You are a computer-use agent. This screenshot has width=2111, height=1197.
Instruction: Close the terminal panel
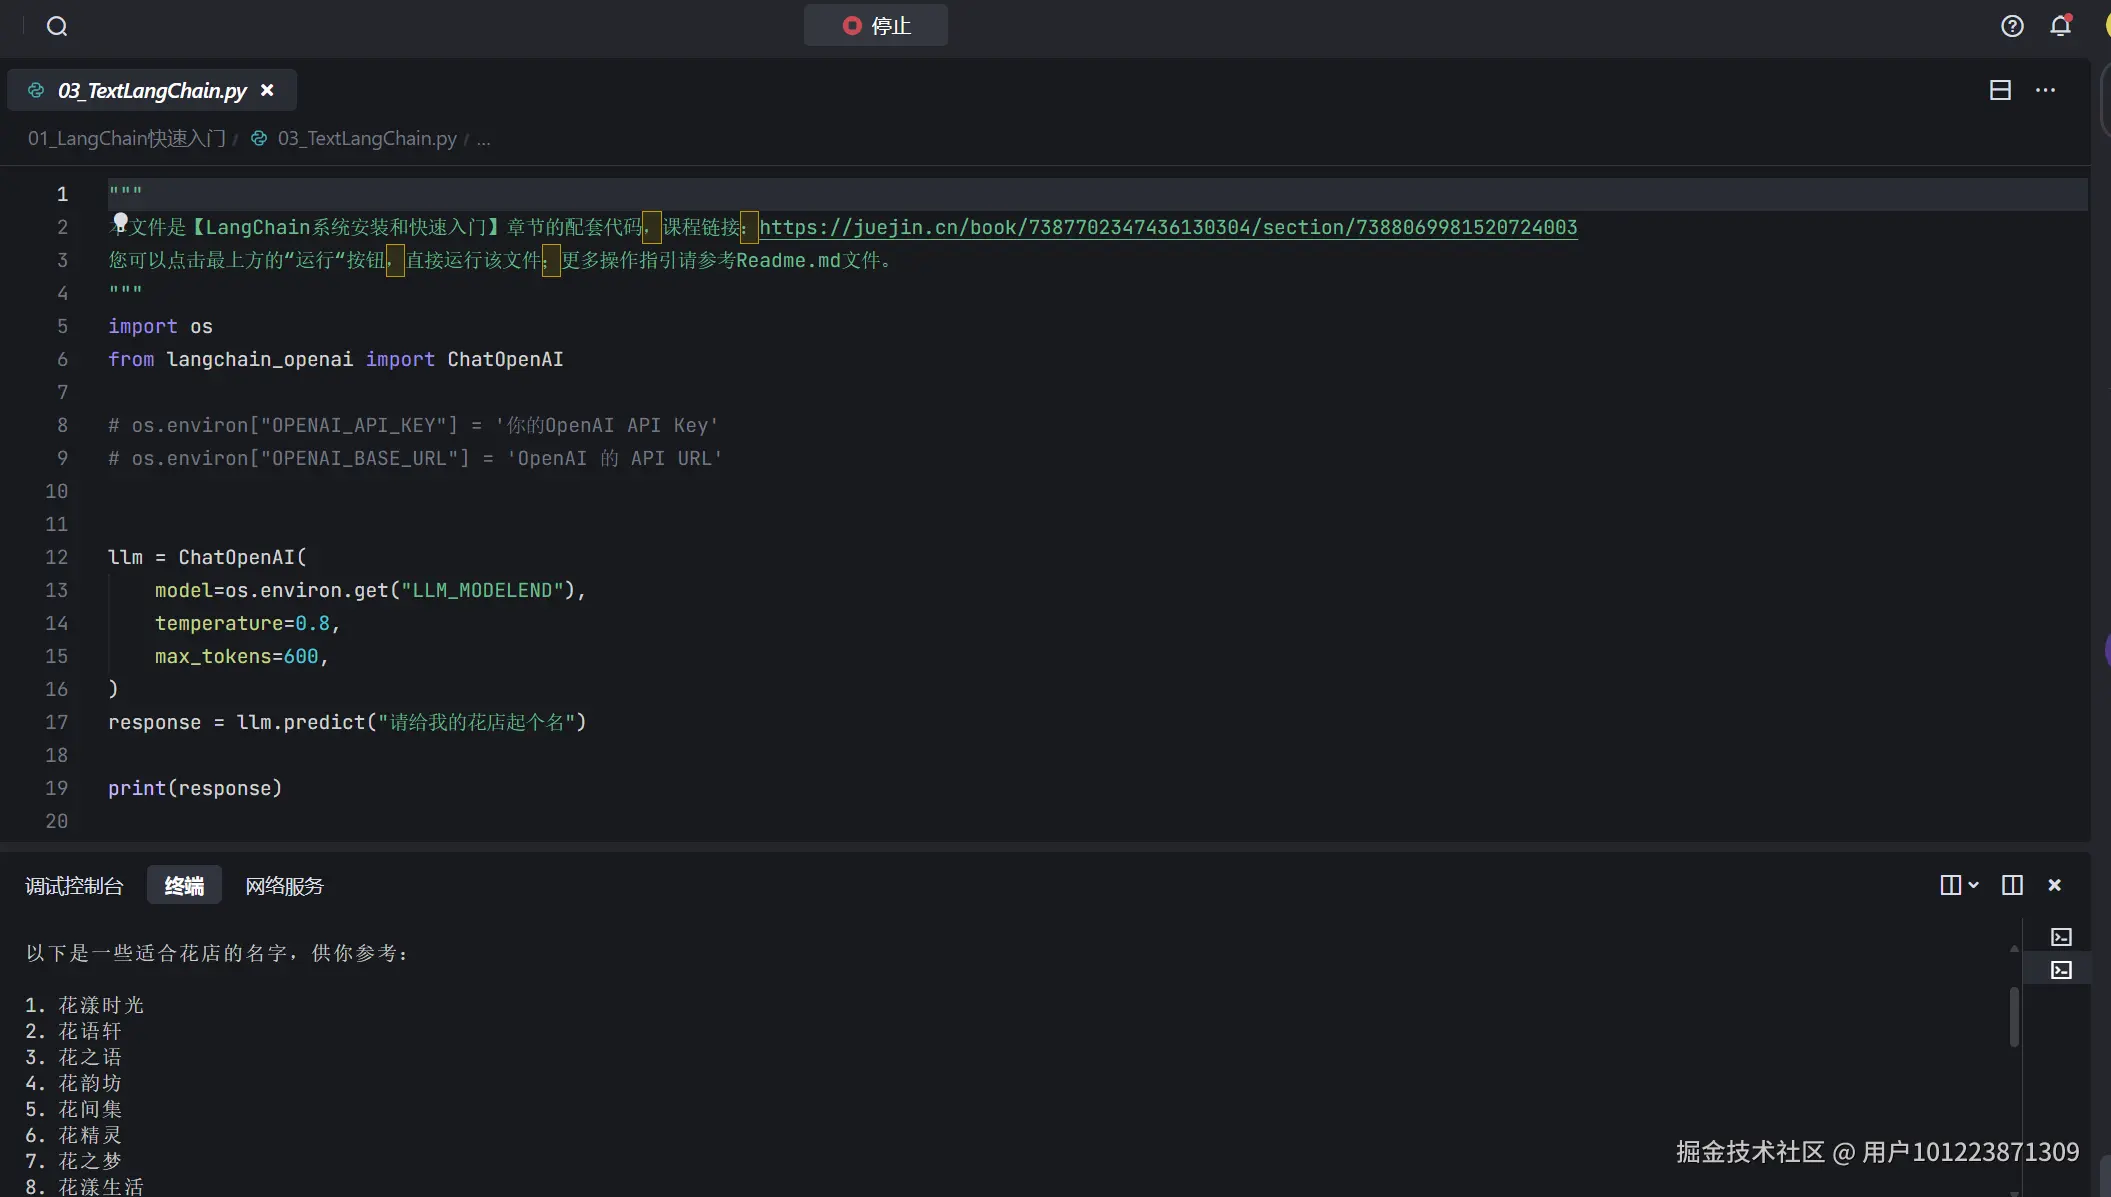click(2055, 885)
